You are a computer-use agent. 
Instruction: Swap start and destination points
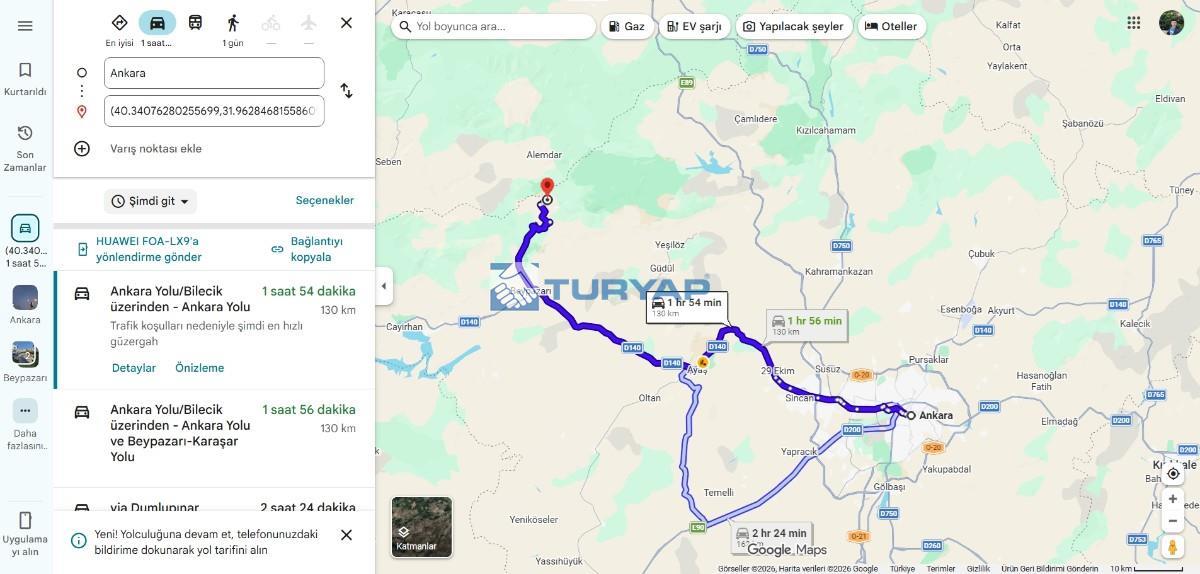[x=346, y=91]
